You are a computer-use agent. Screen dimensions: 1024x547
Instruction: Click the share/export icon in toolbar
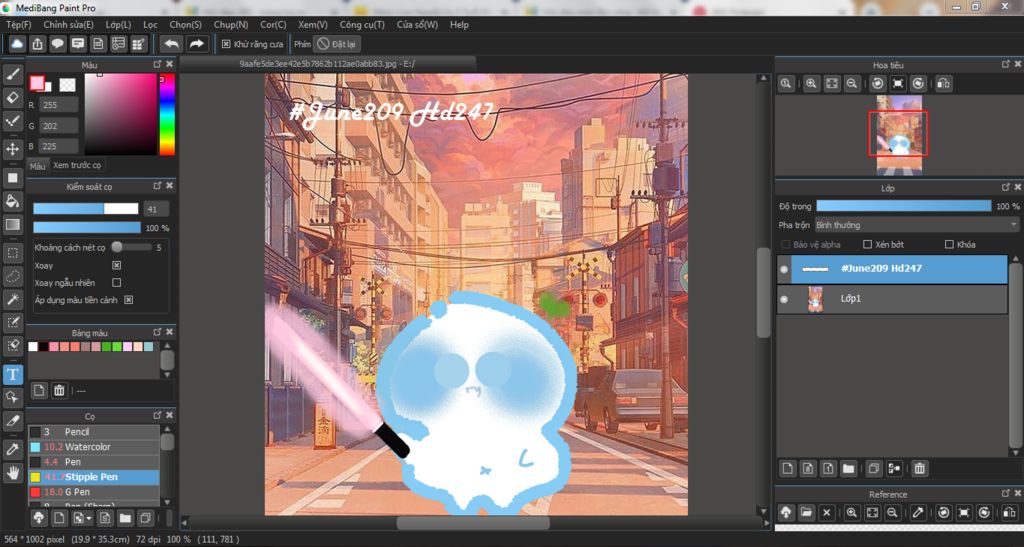click(37, 44)
